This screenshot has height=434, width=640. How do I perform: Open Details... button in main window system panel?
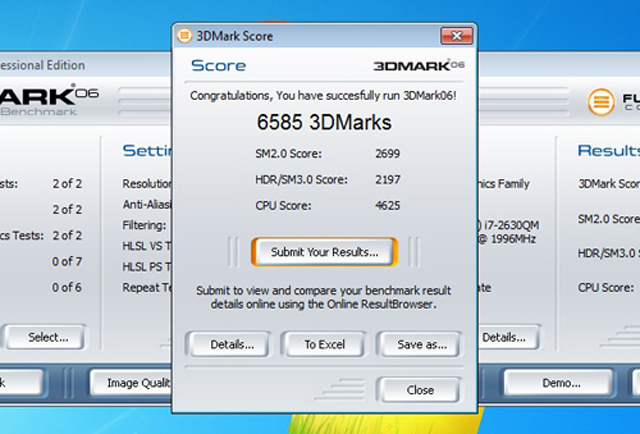point(508,337)
